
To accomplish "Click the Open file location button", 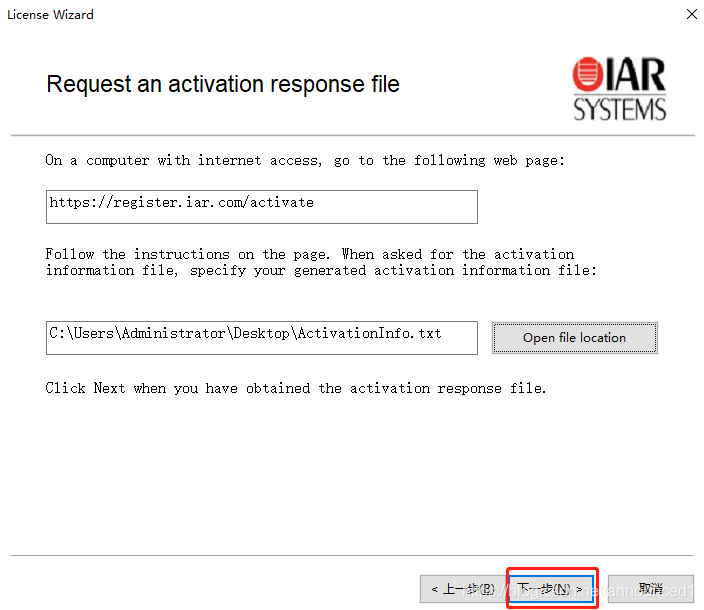I will [574, 338].
